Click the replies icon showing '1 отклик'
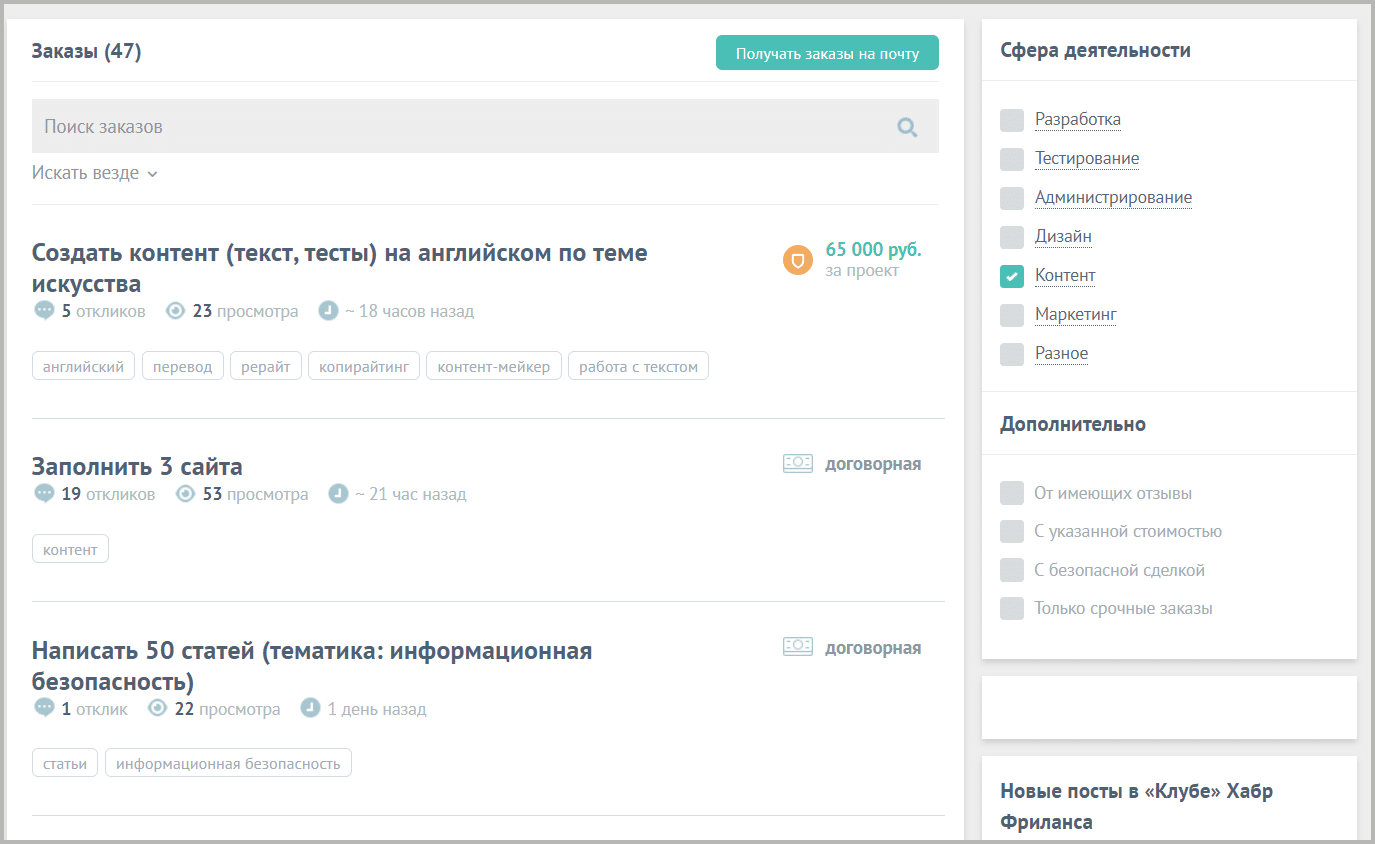The height and width of the screenshot is (844, 1375). [x=44, y=708]
